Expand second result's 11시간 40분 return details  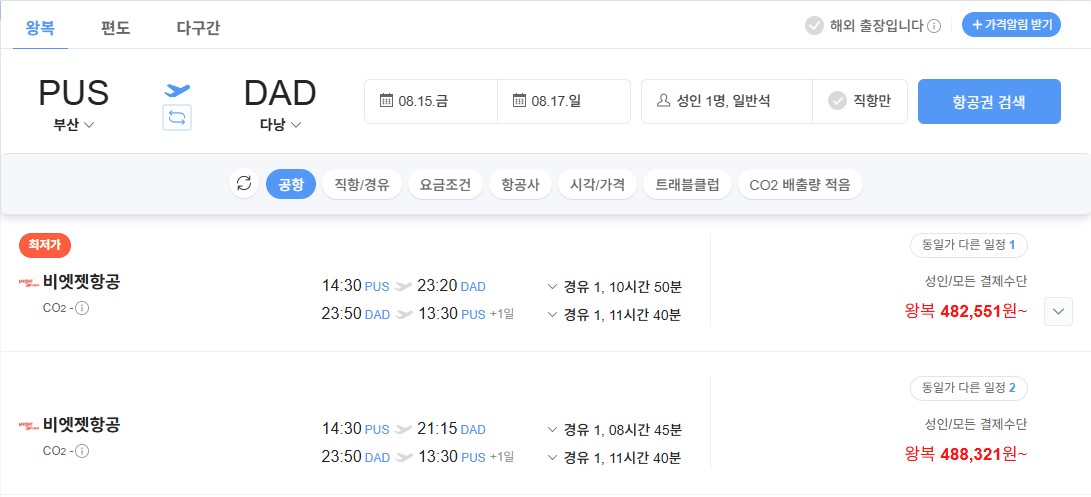point(552,457)
